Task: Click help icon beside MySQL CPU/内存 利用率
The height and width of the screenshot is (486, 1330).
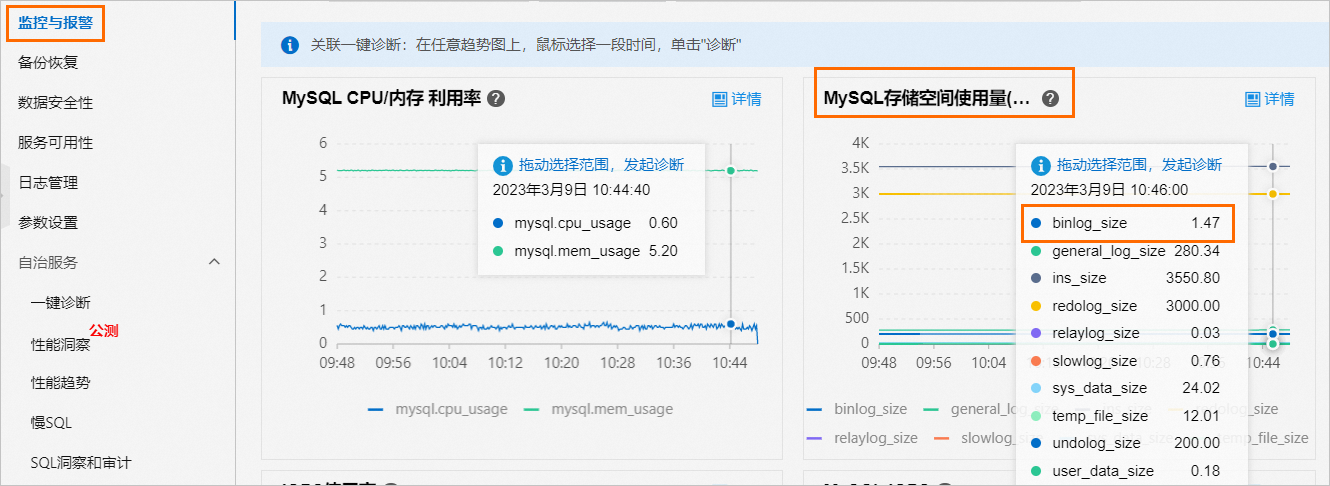Action: click(496, 99)
